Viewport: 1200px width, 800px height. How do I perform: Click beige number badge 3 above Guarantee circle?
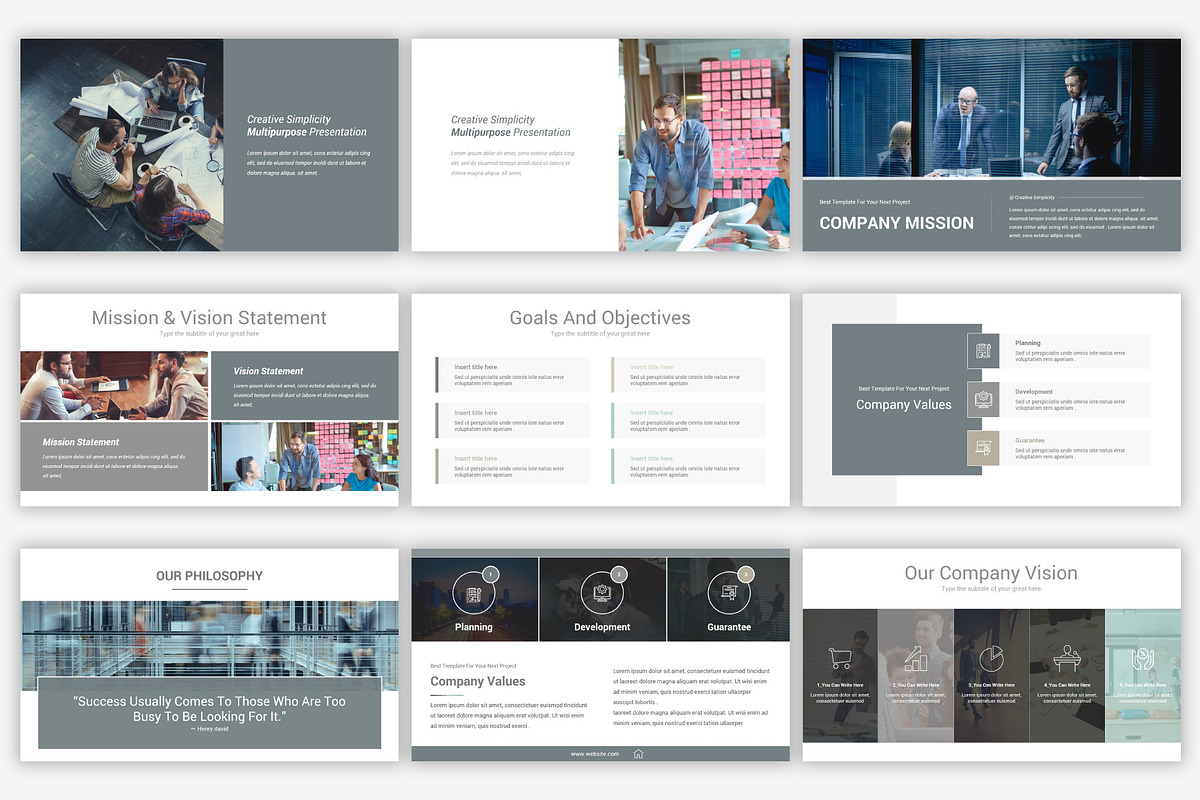pos(746,574)
